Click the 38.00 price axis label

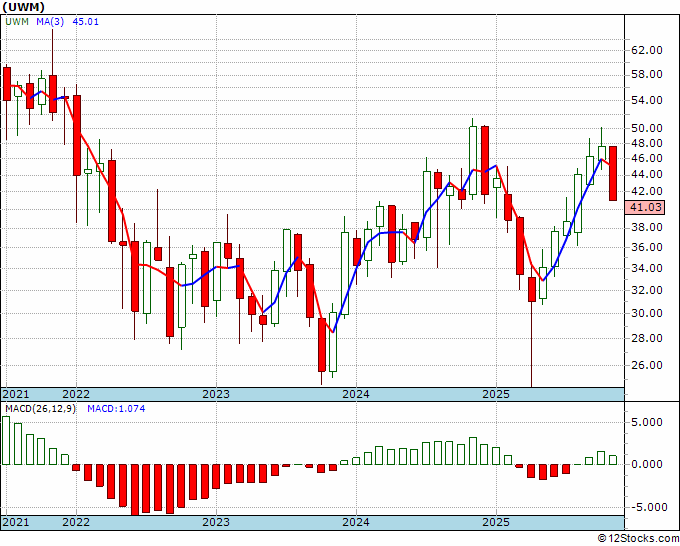point(647,228)
